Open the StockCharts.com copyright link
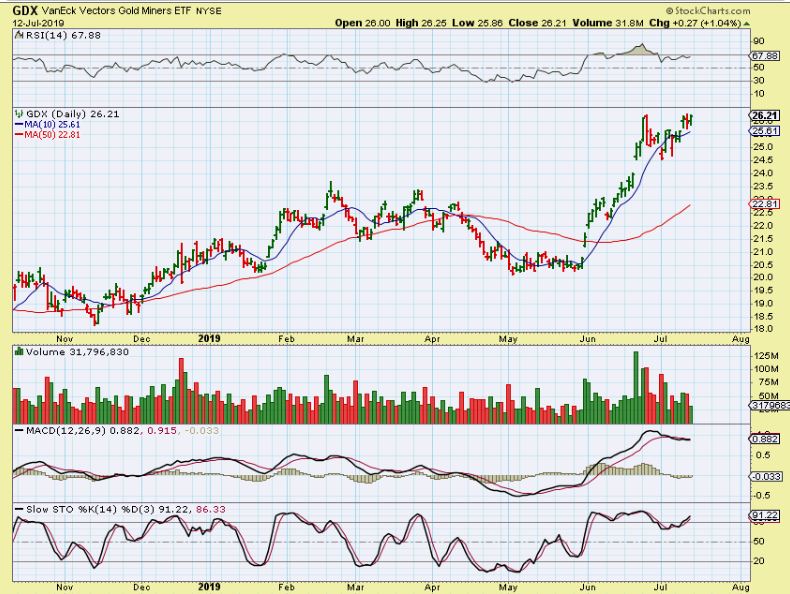The height and width of the screenshot is (594, 790). point(708,10)
